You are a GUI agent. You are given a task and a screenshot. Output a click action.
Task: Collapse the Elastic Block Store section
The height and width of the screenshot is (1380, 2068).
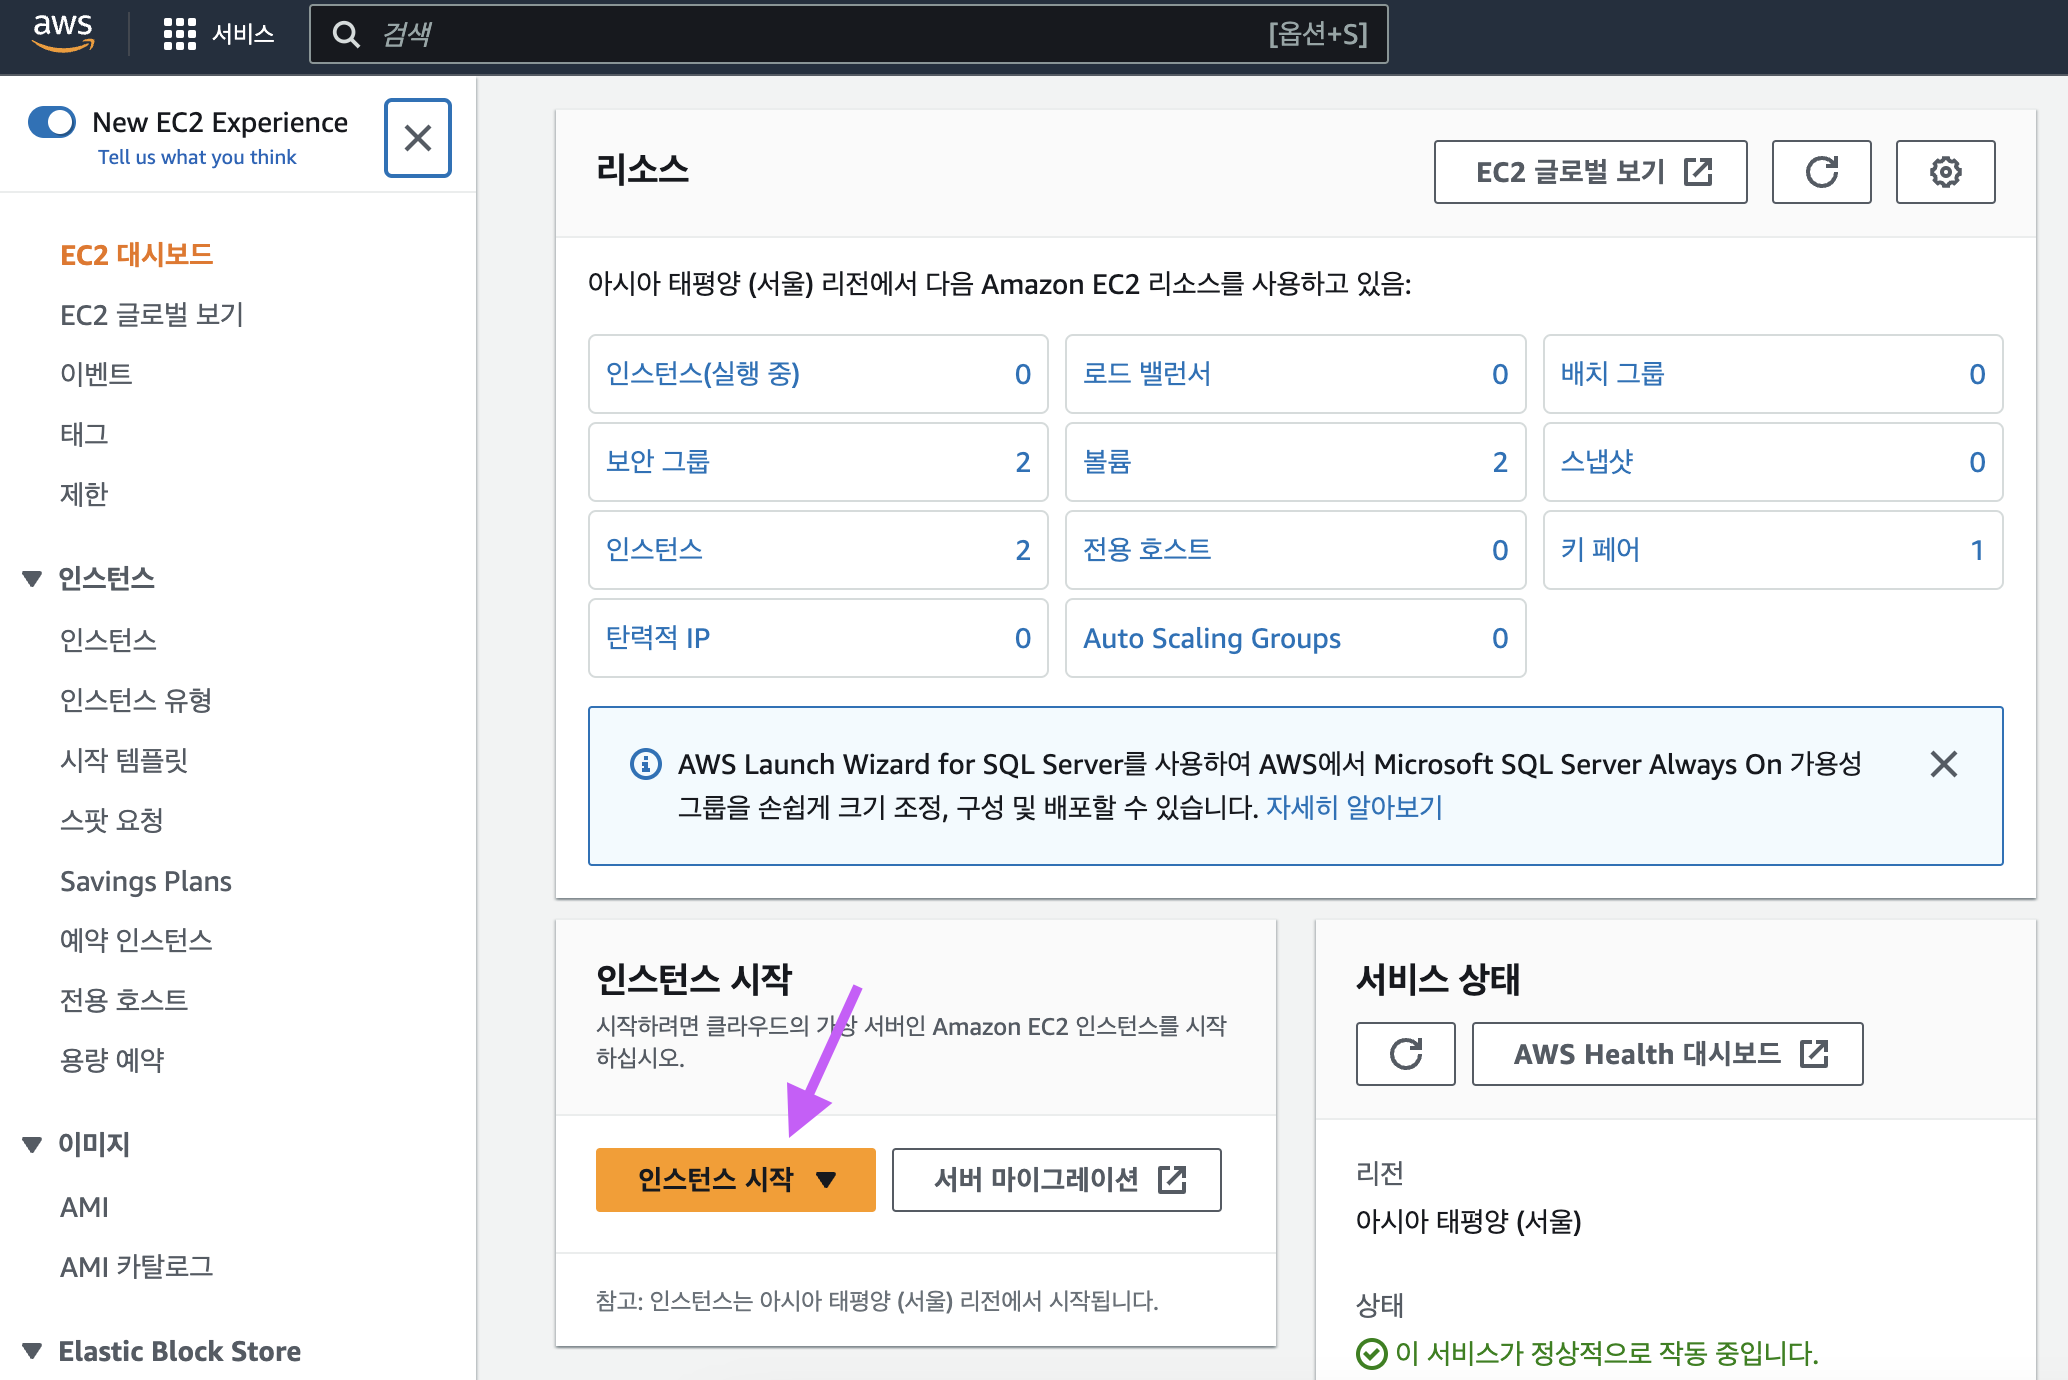32,1351
